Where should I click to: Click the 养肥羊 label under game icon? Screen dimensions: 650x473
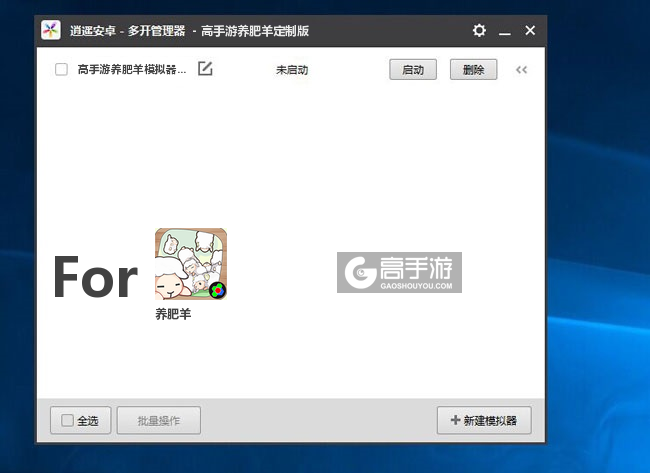pyautogui.click(x=173, y=314)
